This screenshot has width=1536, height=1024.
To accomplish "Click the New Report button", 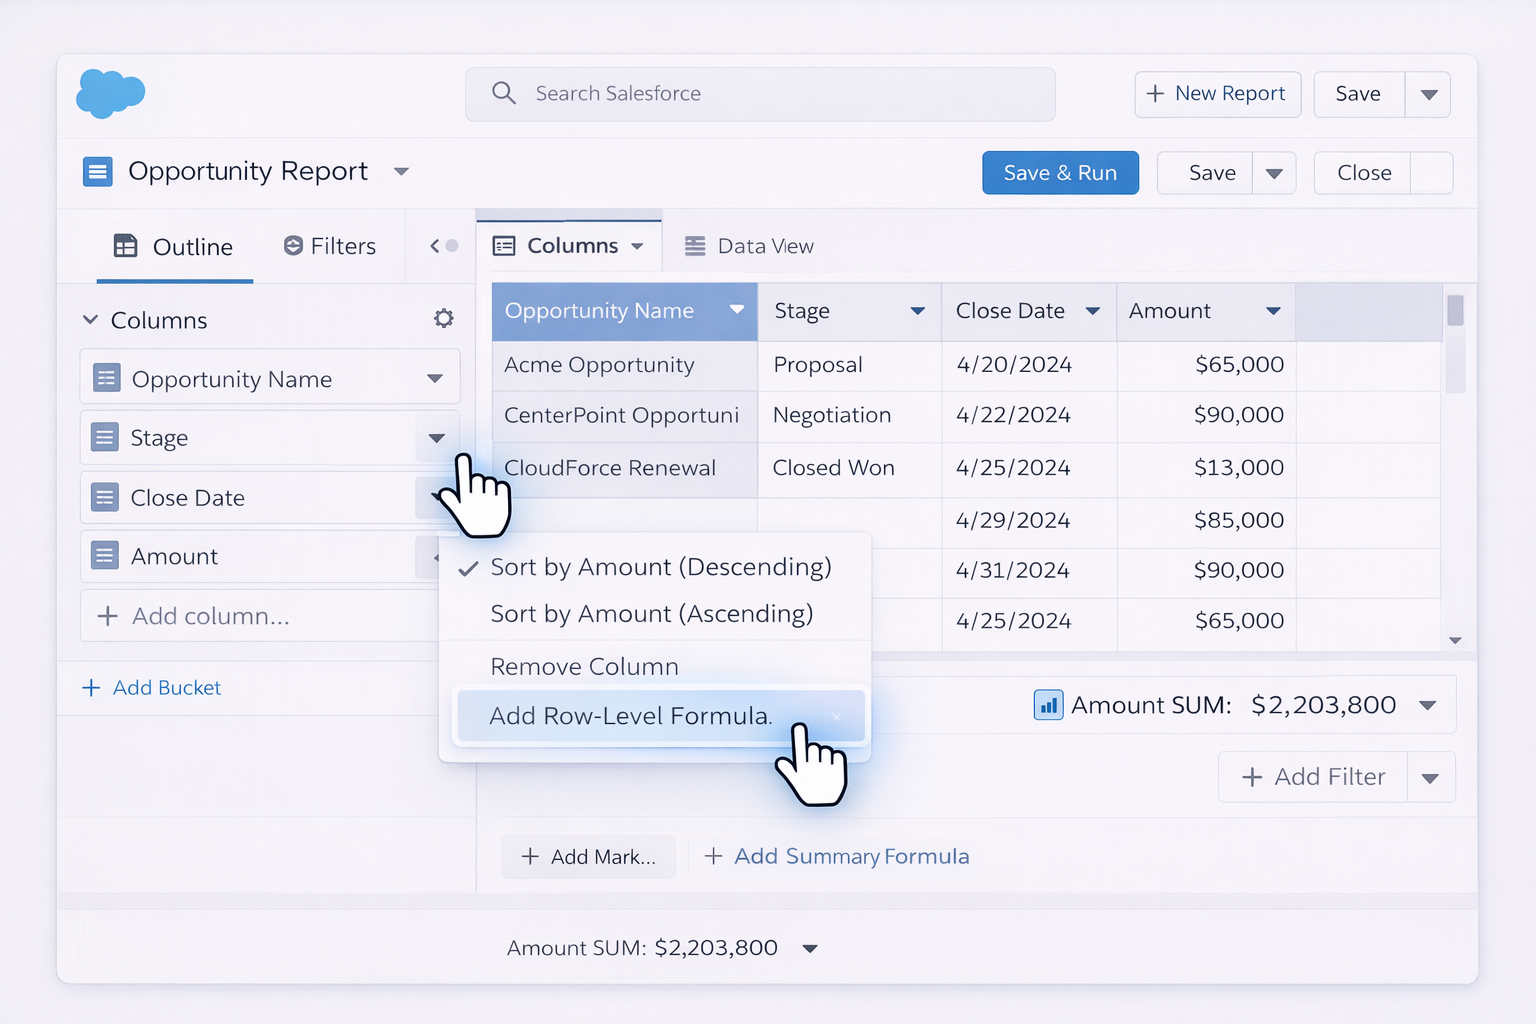I will coord(1217,94).
